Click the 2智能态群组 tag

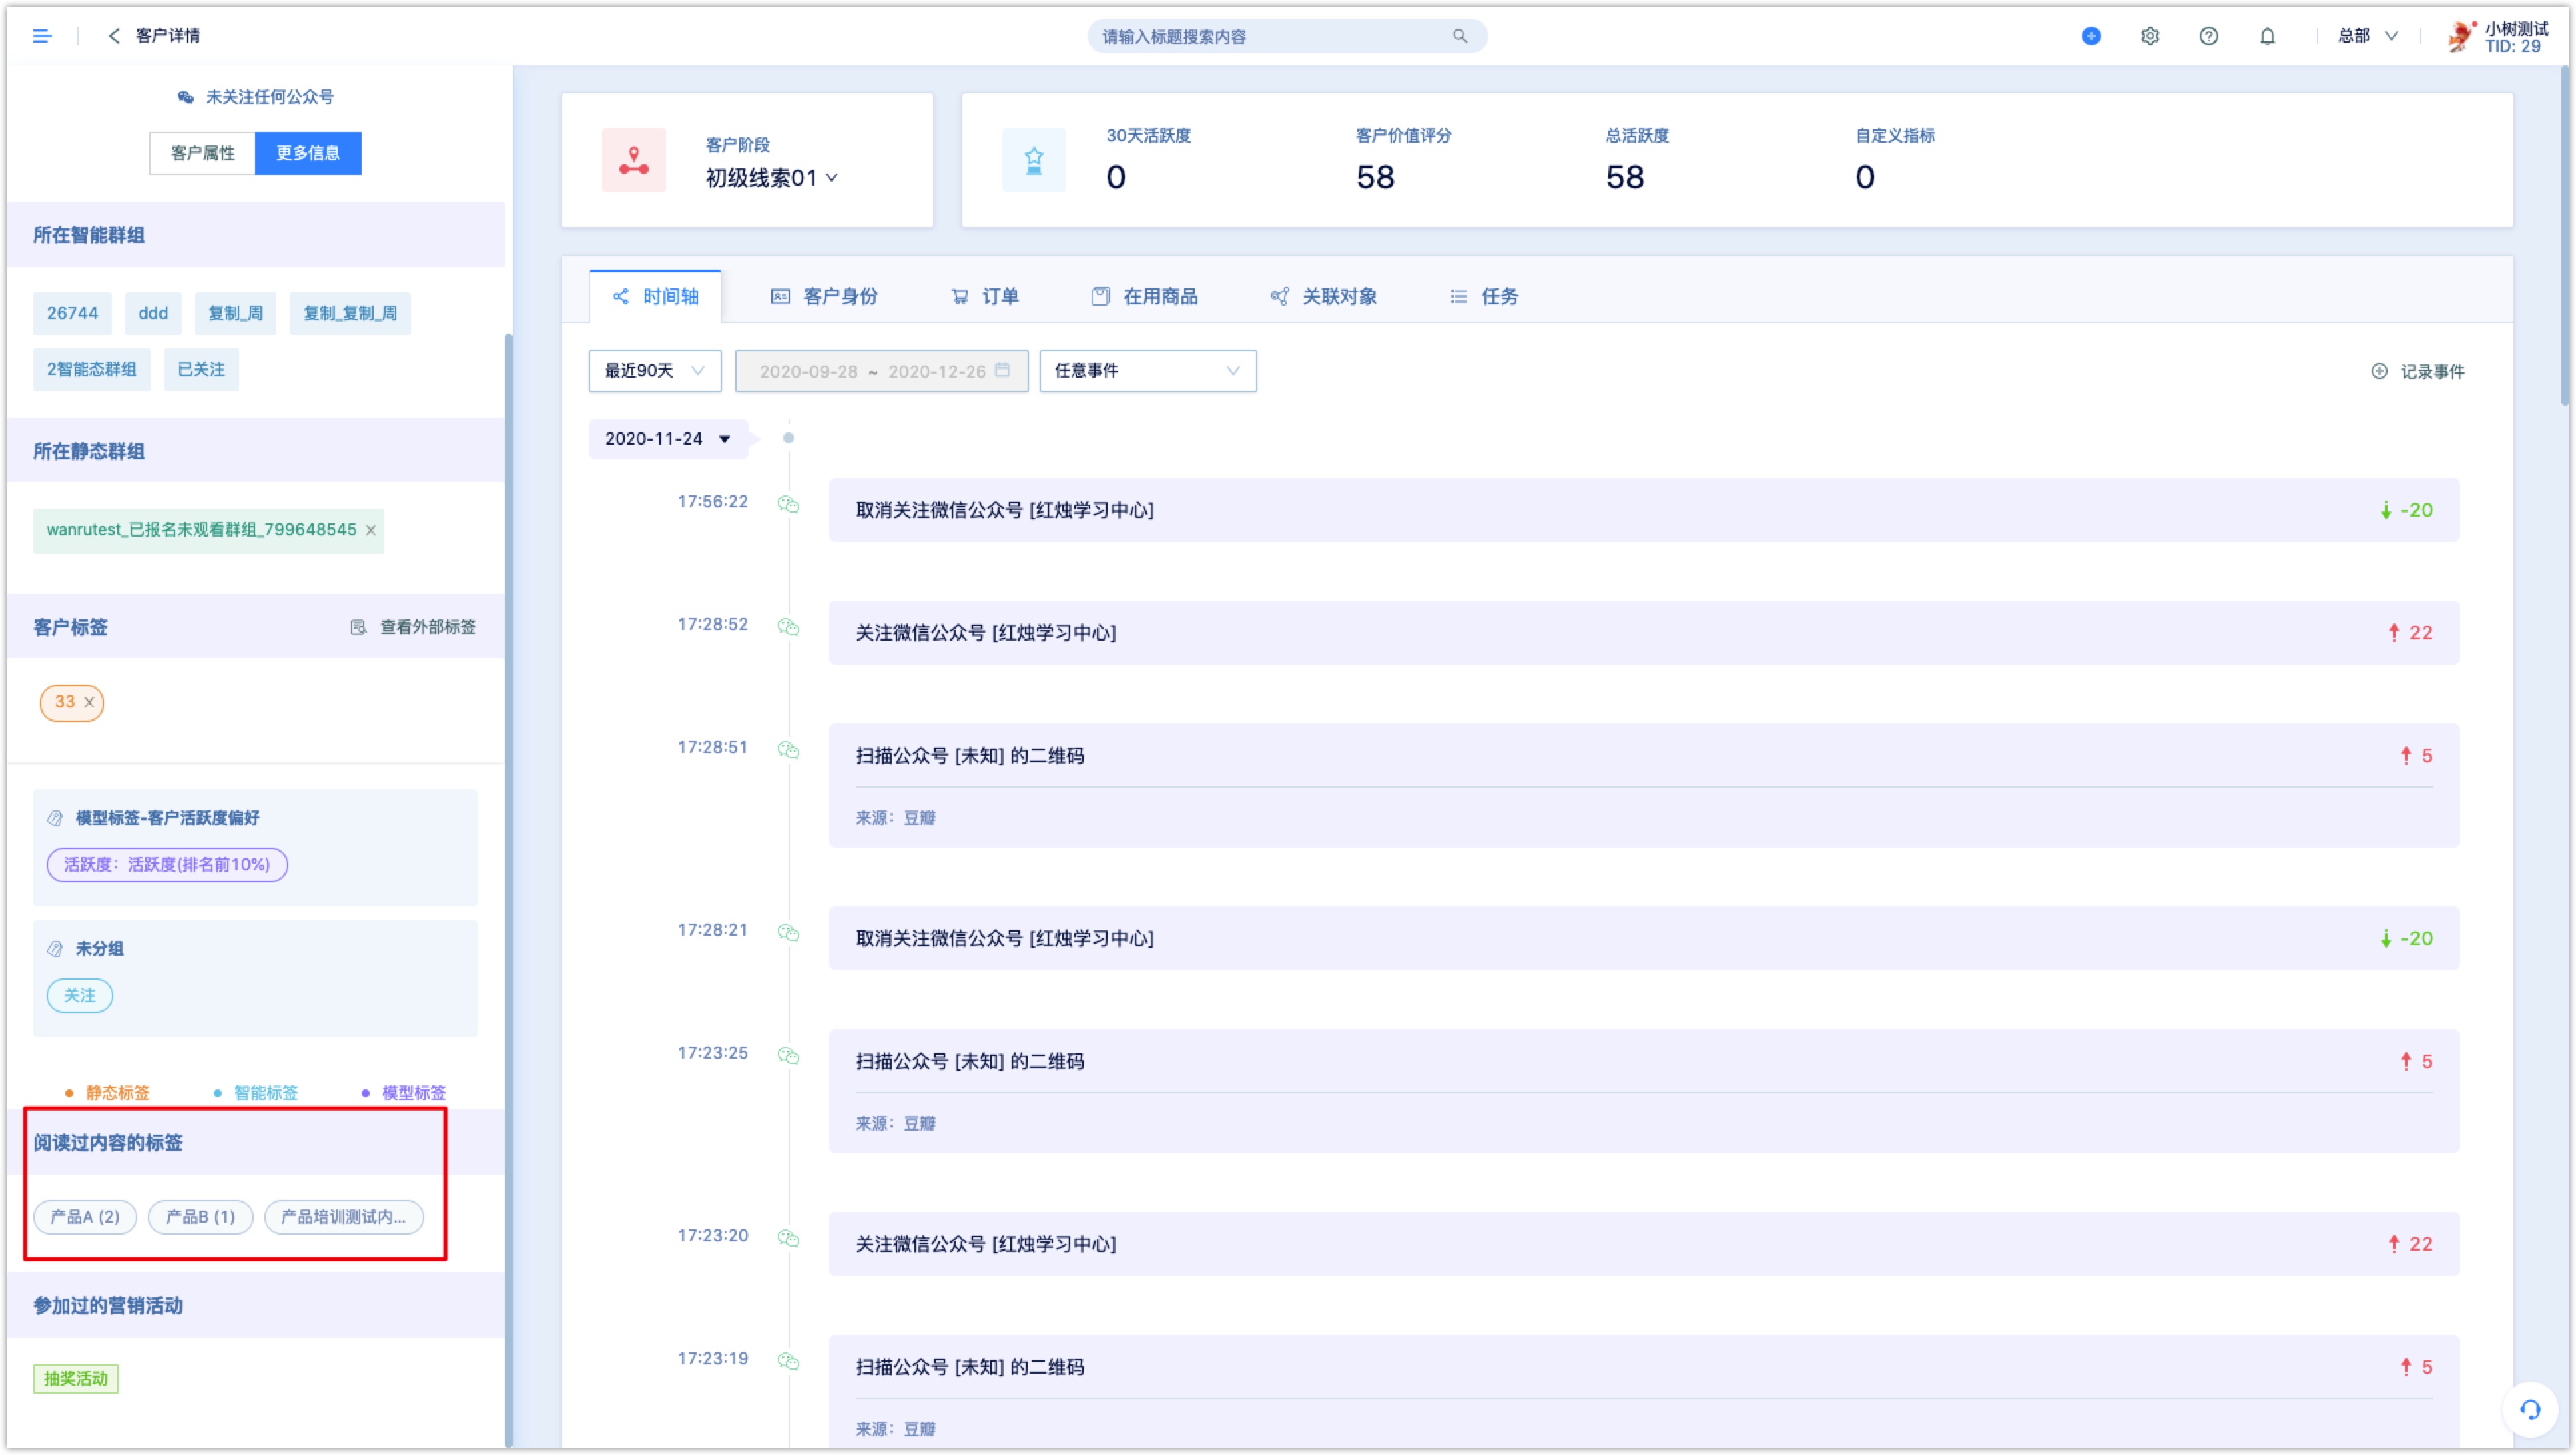[92, 370]
